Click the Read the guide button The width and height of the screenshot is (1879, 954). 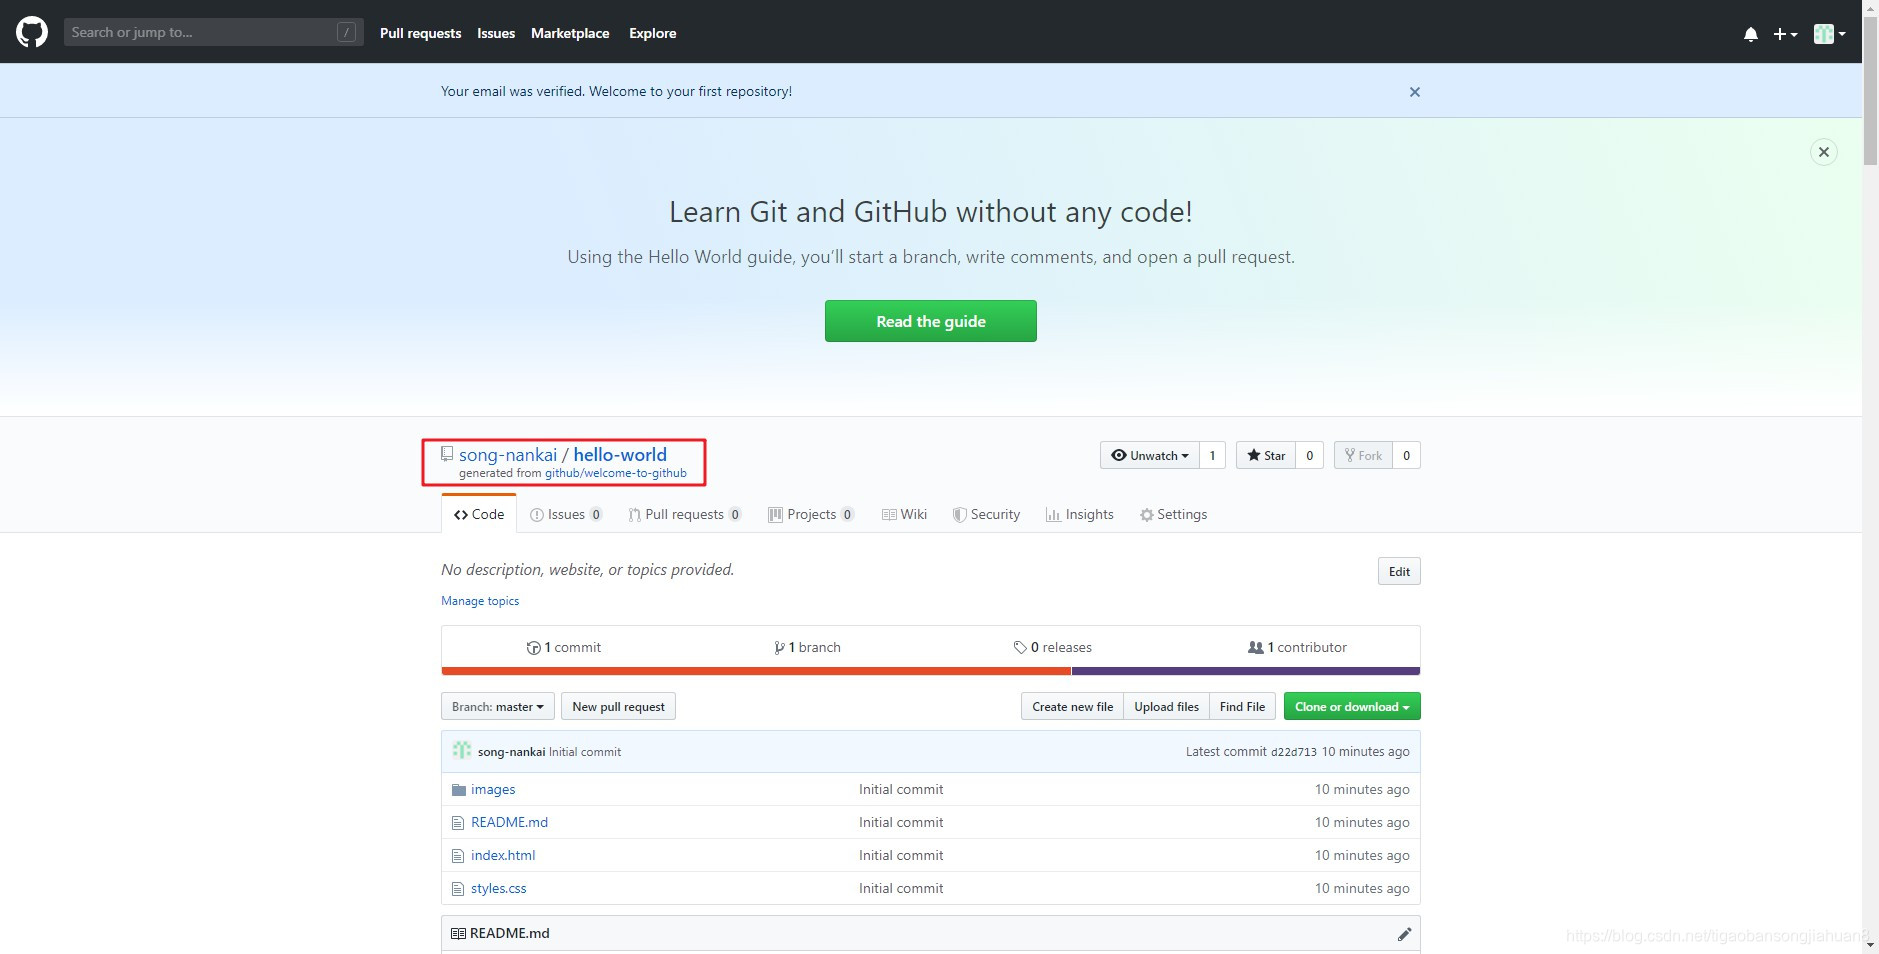point(930,321)
